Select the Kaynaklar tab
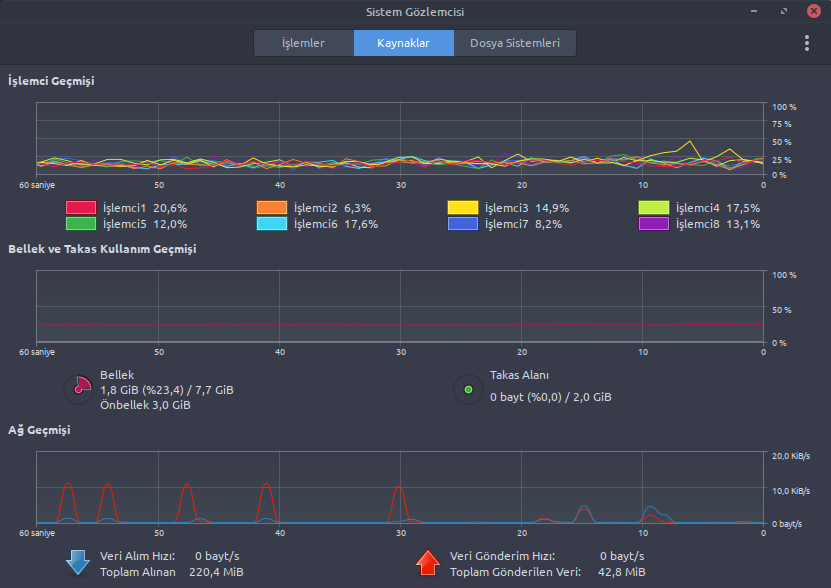 [403, 43]
